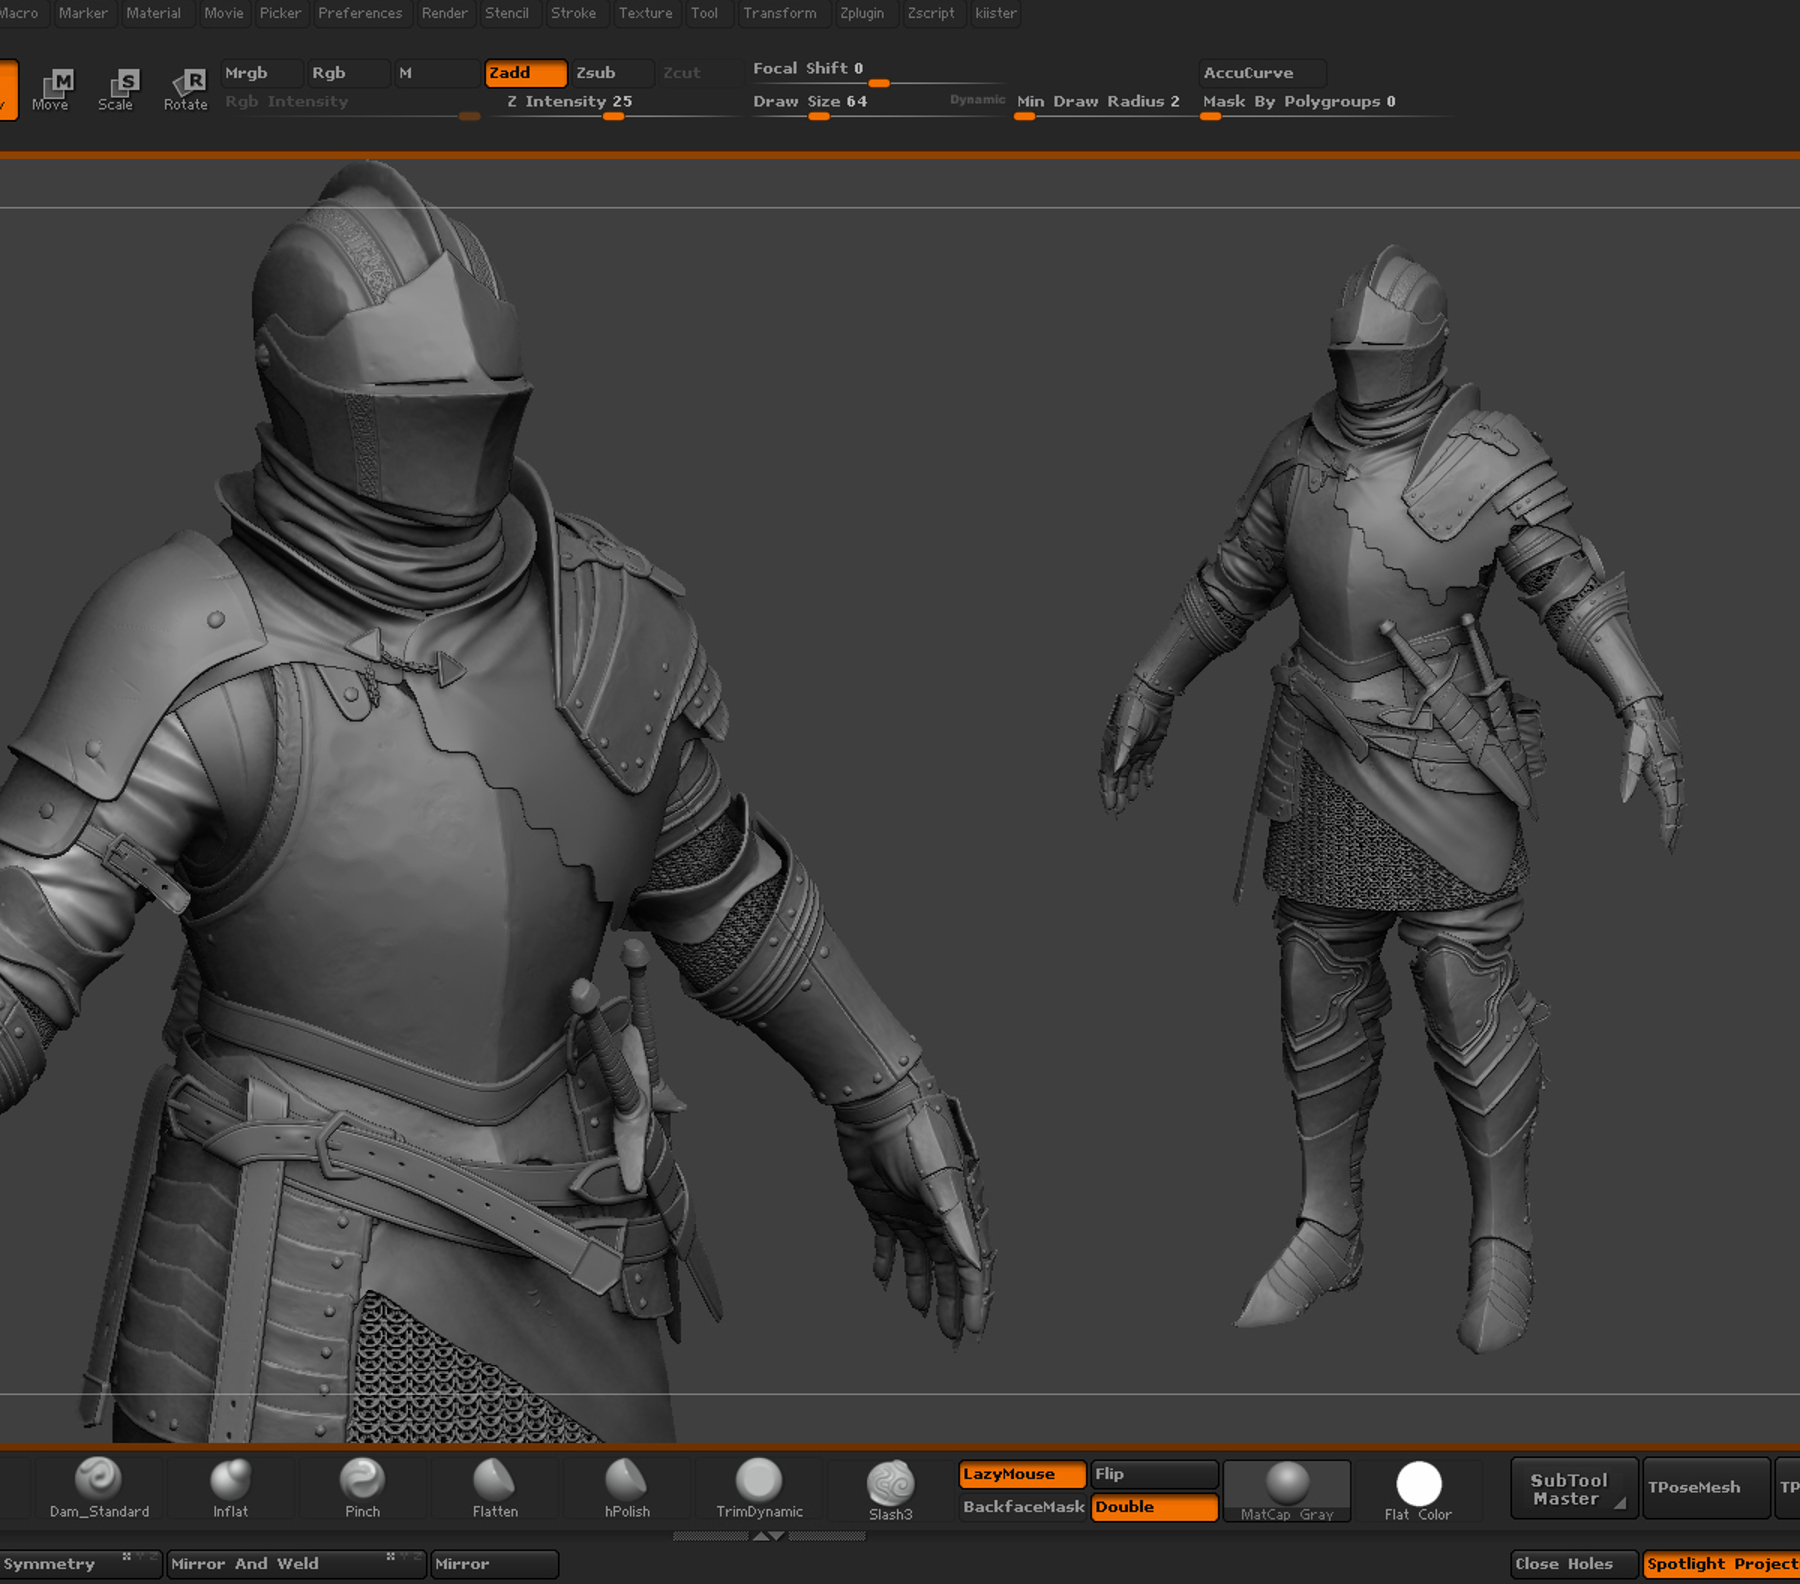Enable Zsub sculpting mode
This screenshot has width=1800, height=1584.
(609, 73)
